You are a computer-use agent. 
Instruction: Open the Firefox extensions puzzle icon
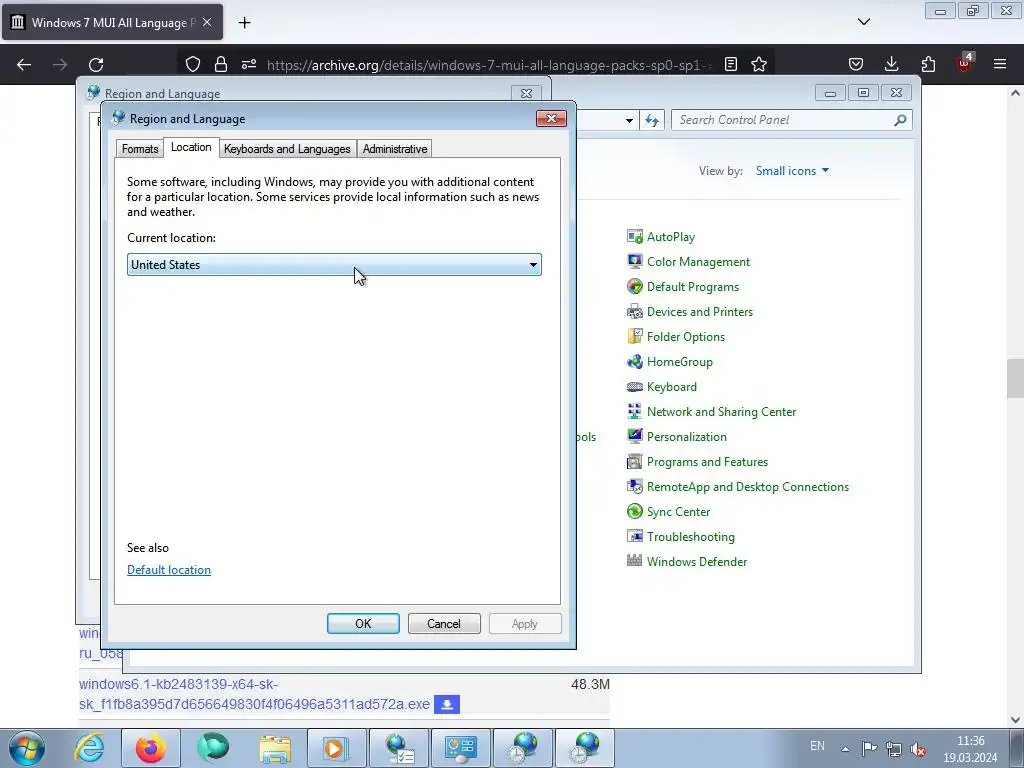click(x=928, y=64)
